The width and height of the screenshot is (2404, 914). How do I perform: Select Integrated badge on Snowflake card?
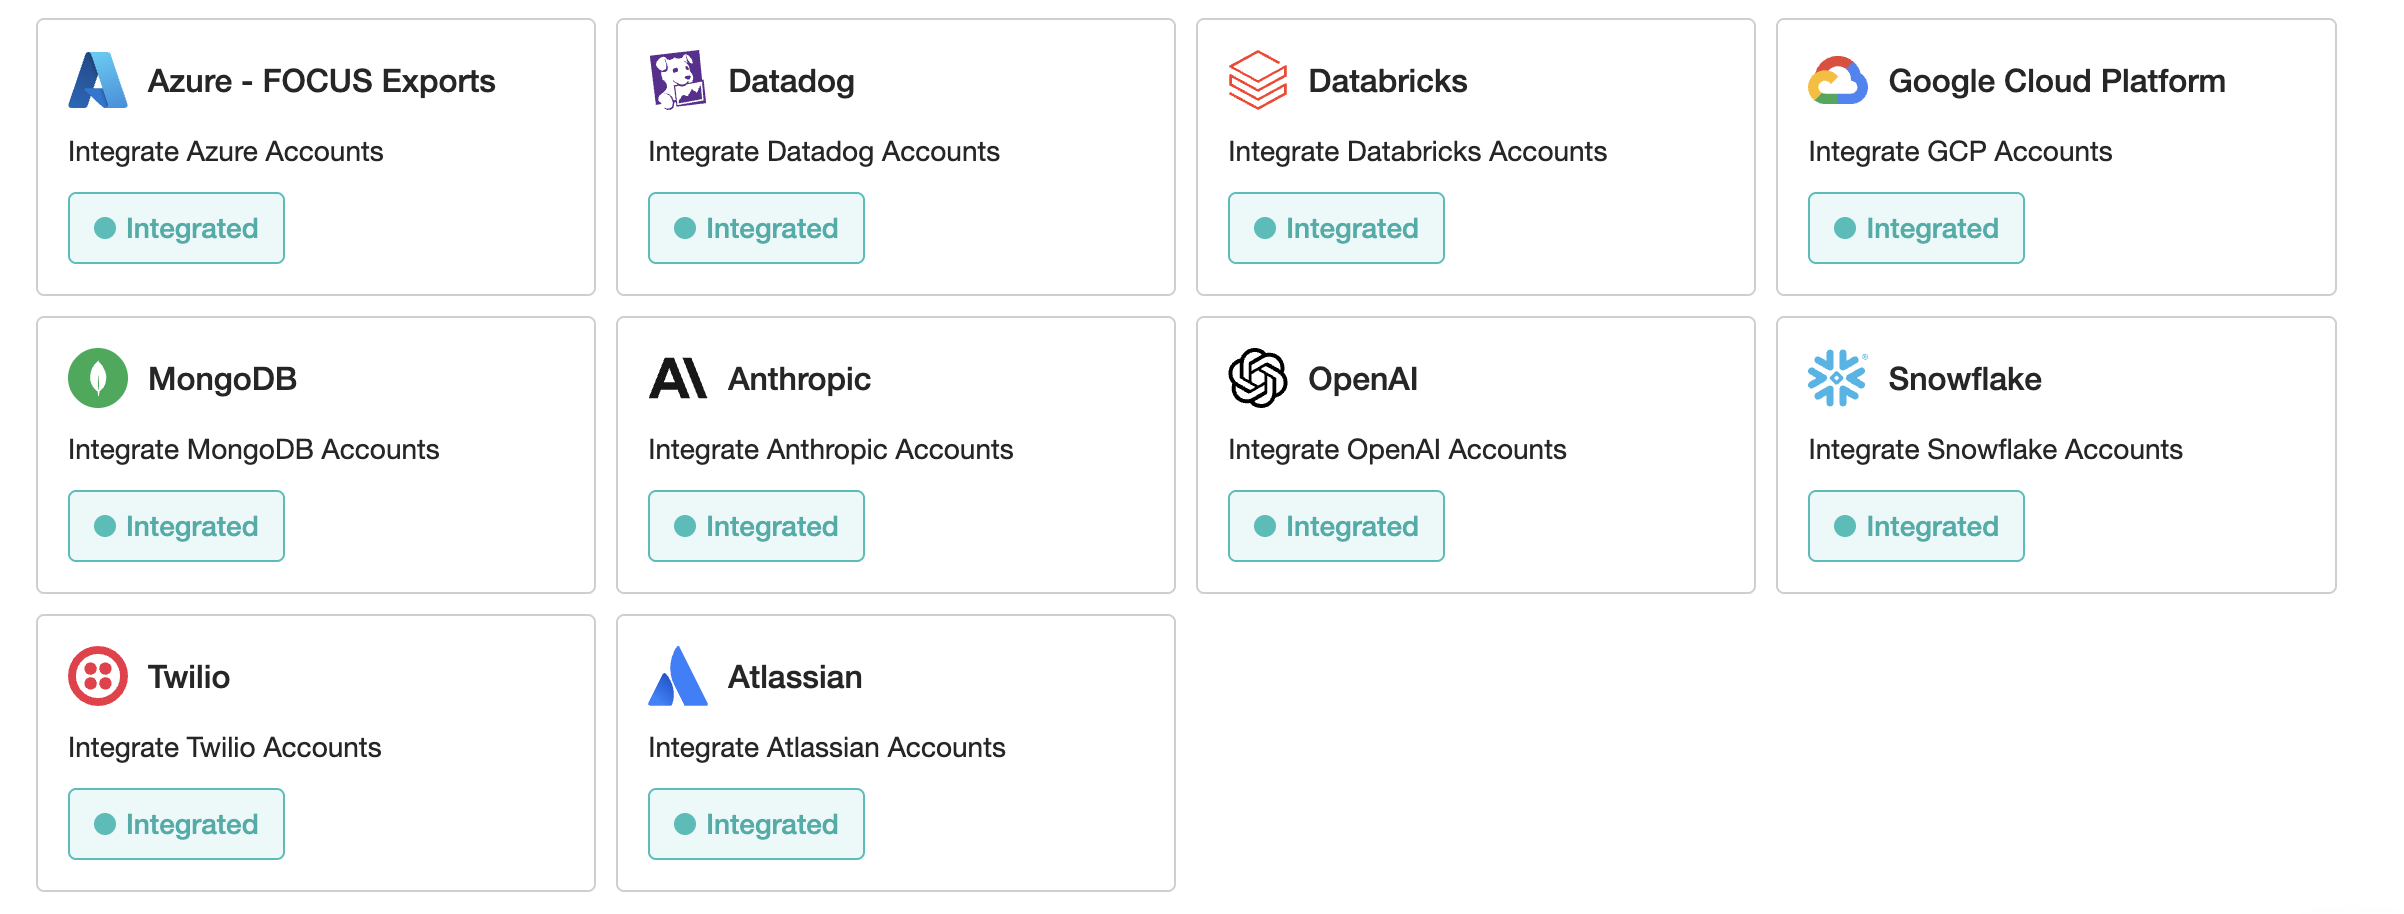[1916, 526]
